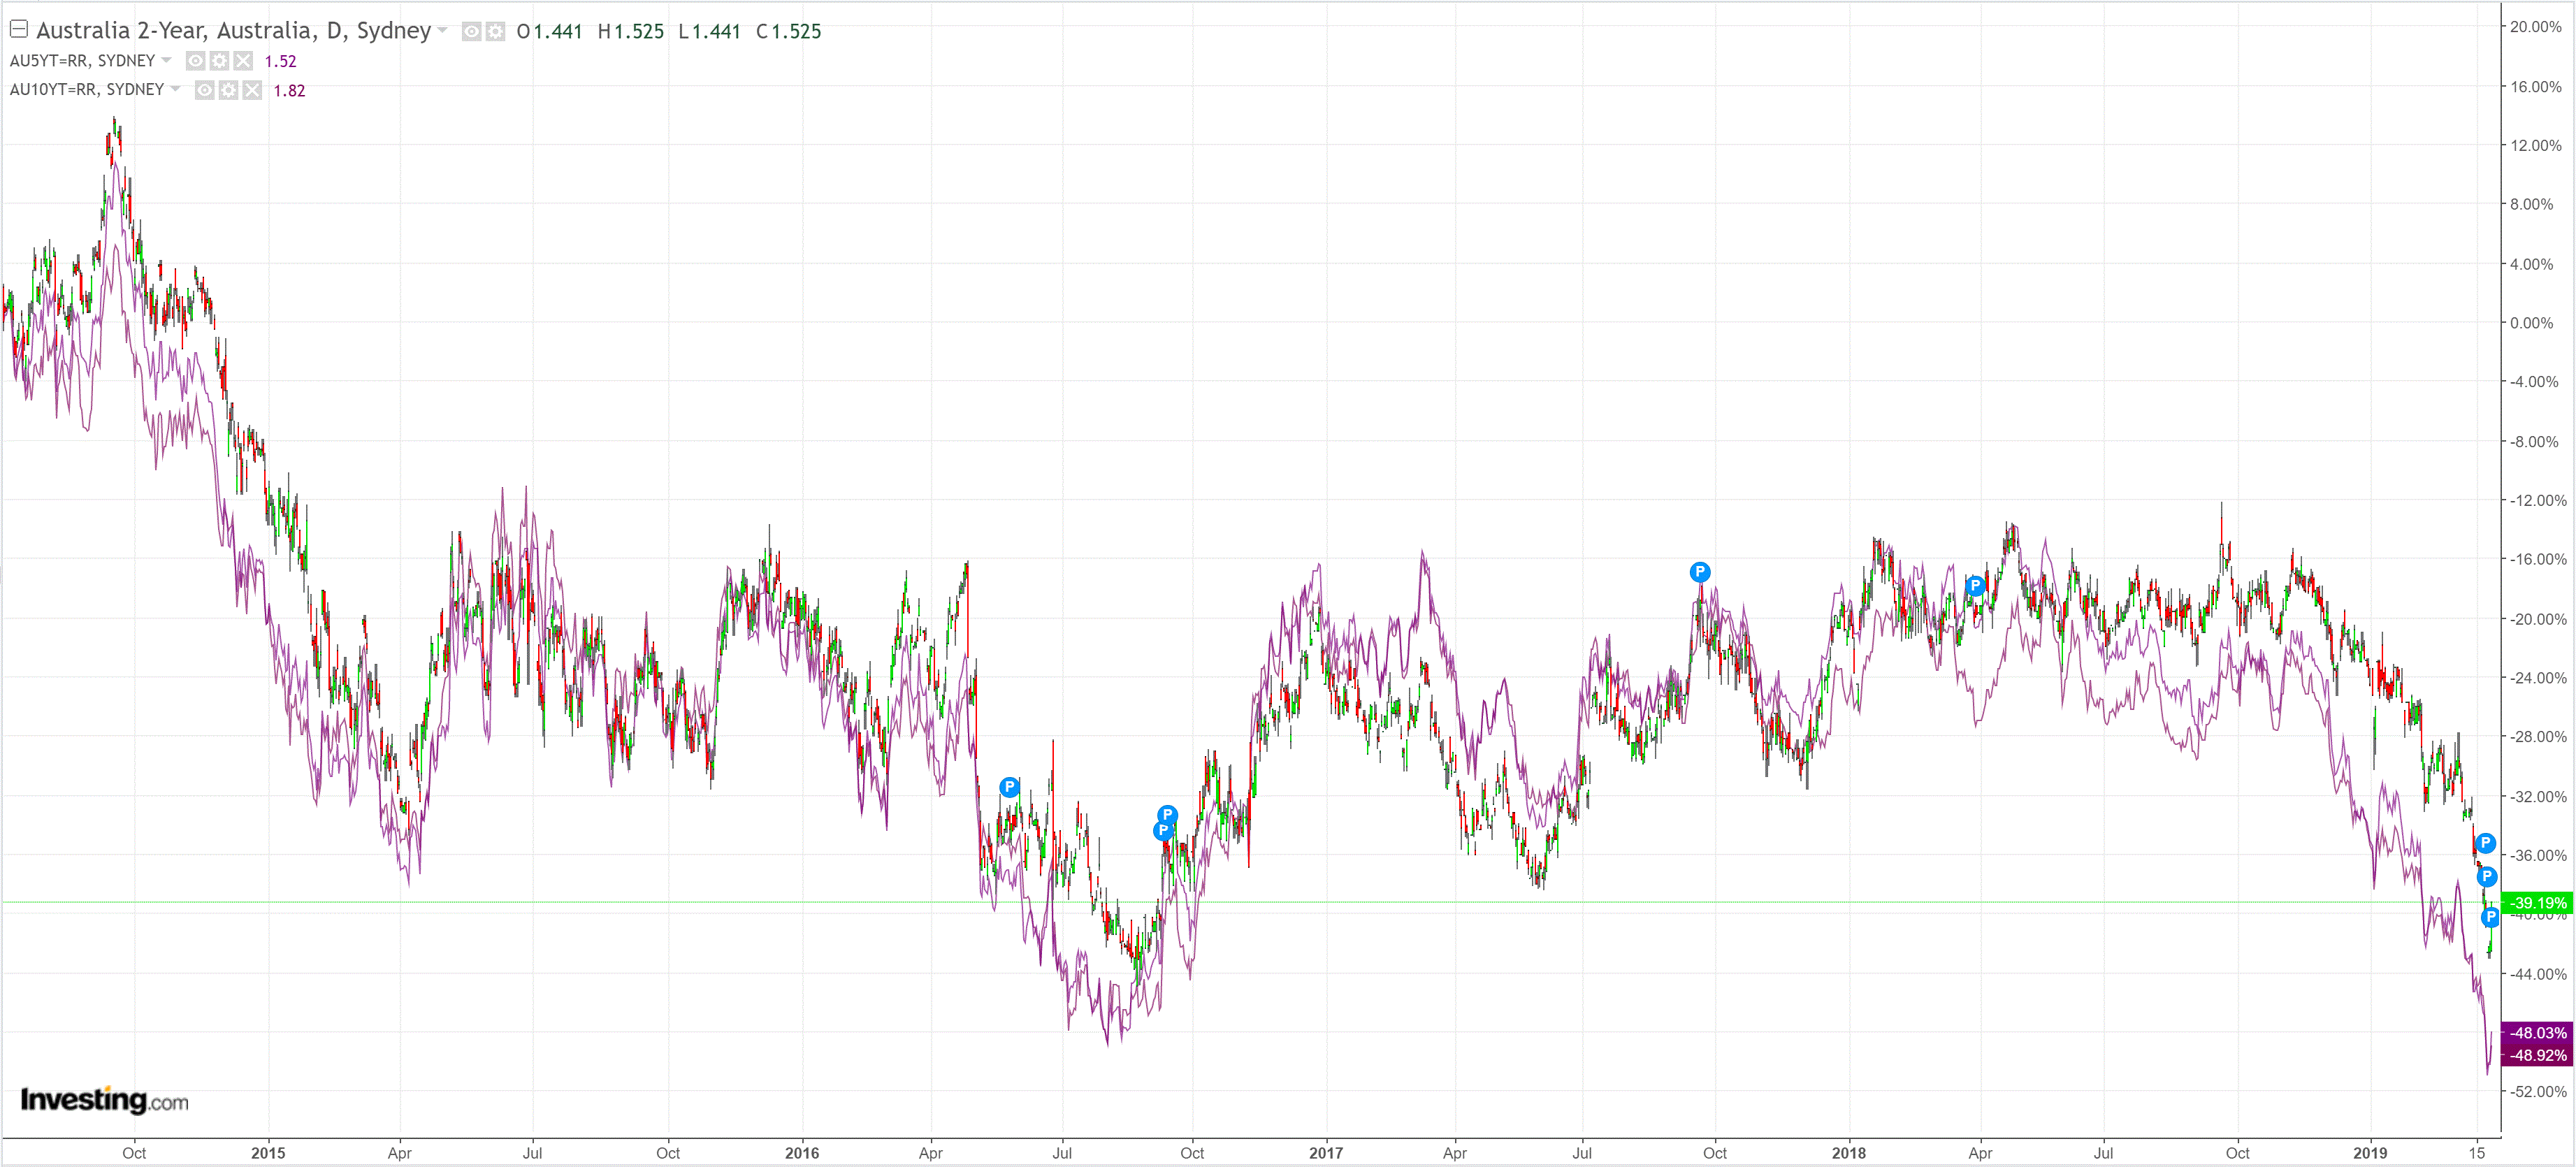Open the Australia 2-Year title dropdown arrow
Screen dimensions: 2576x1167
[443, 30]
